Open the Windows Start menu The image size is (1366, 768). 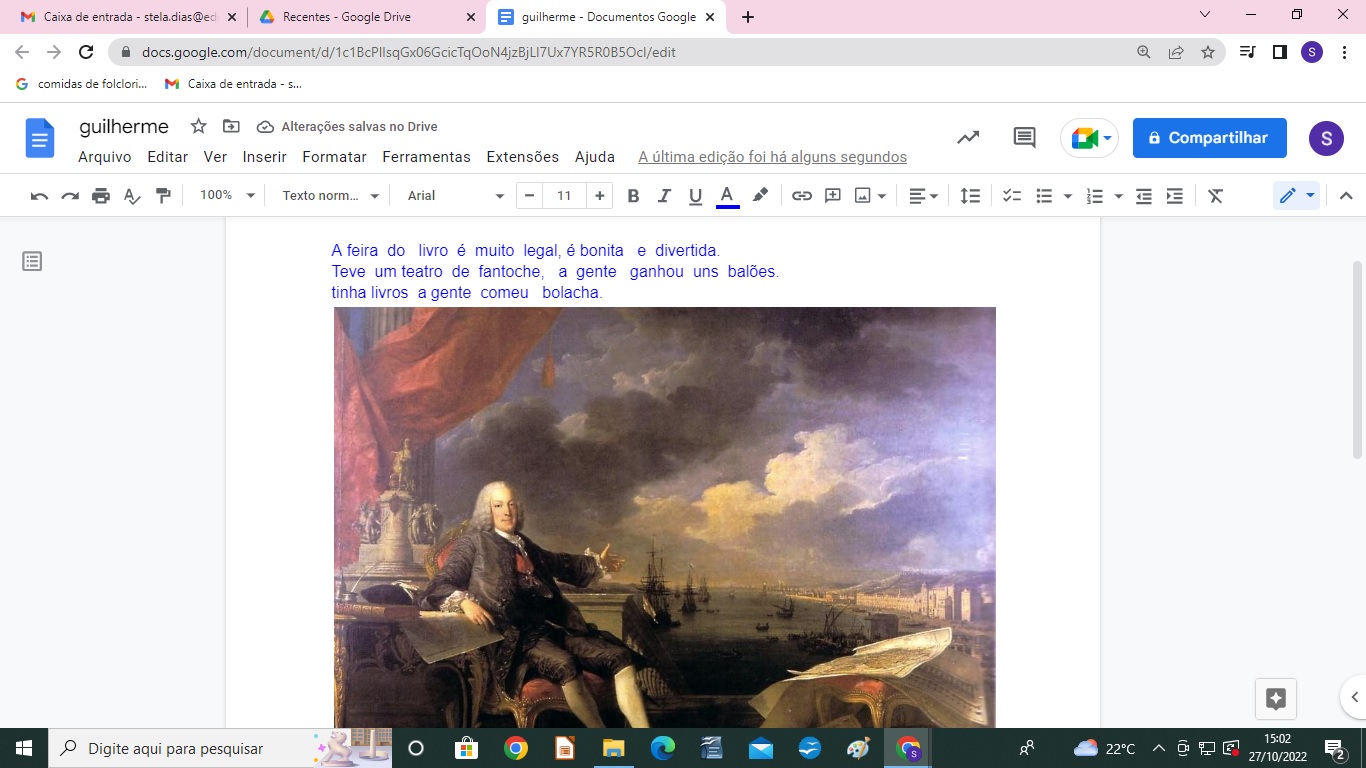point(24,748)
